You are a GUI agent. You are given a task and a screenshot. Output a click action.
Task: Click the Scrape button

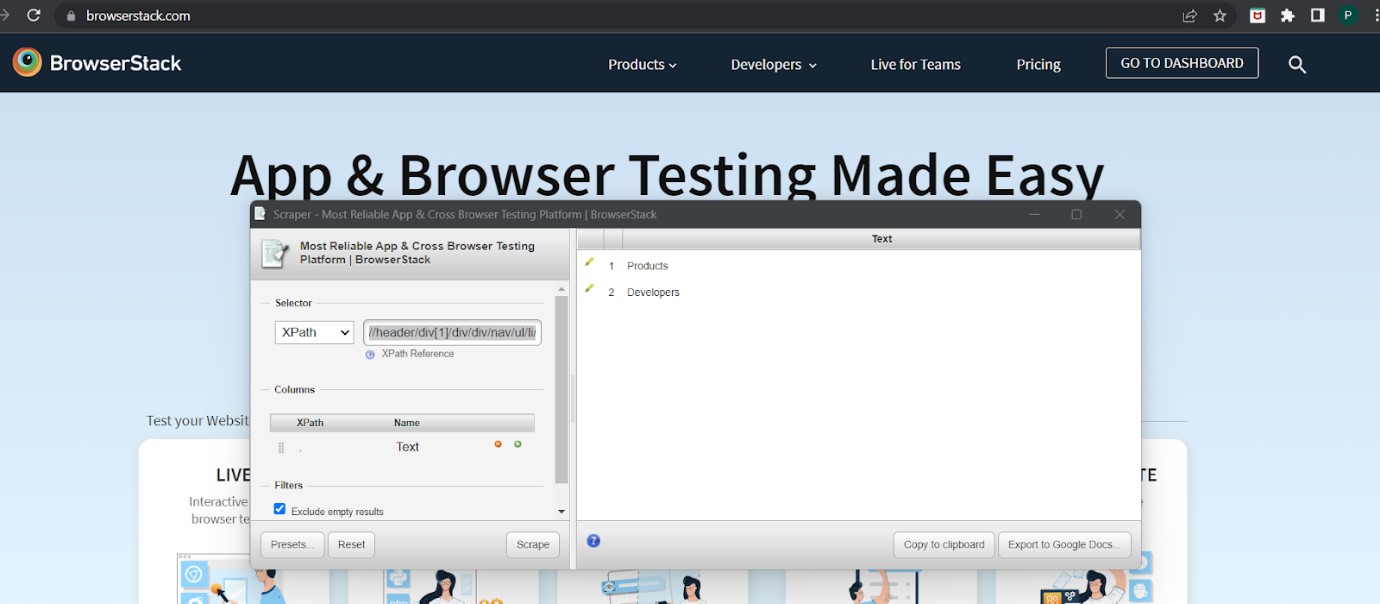coord(533,545)
